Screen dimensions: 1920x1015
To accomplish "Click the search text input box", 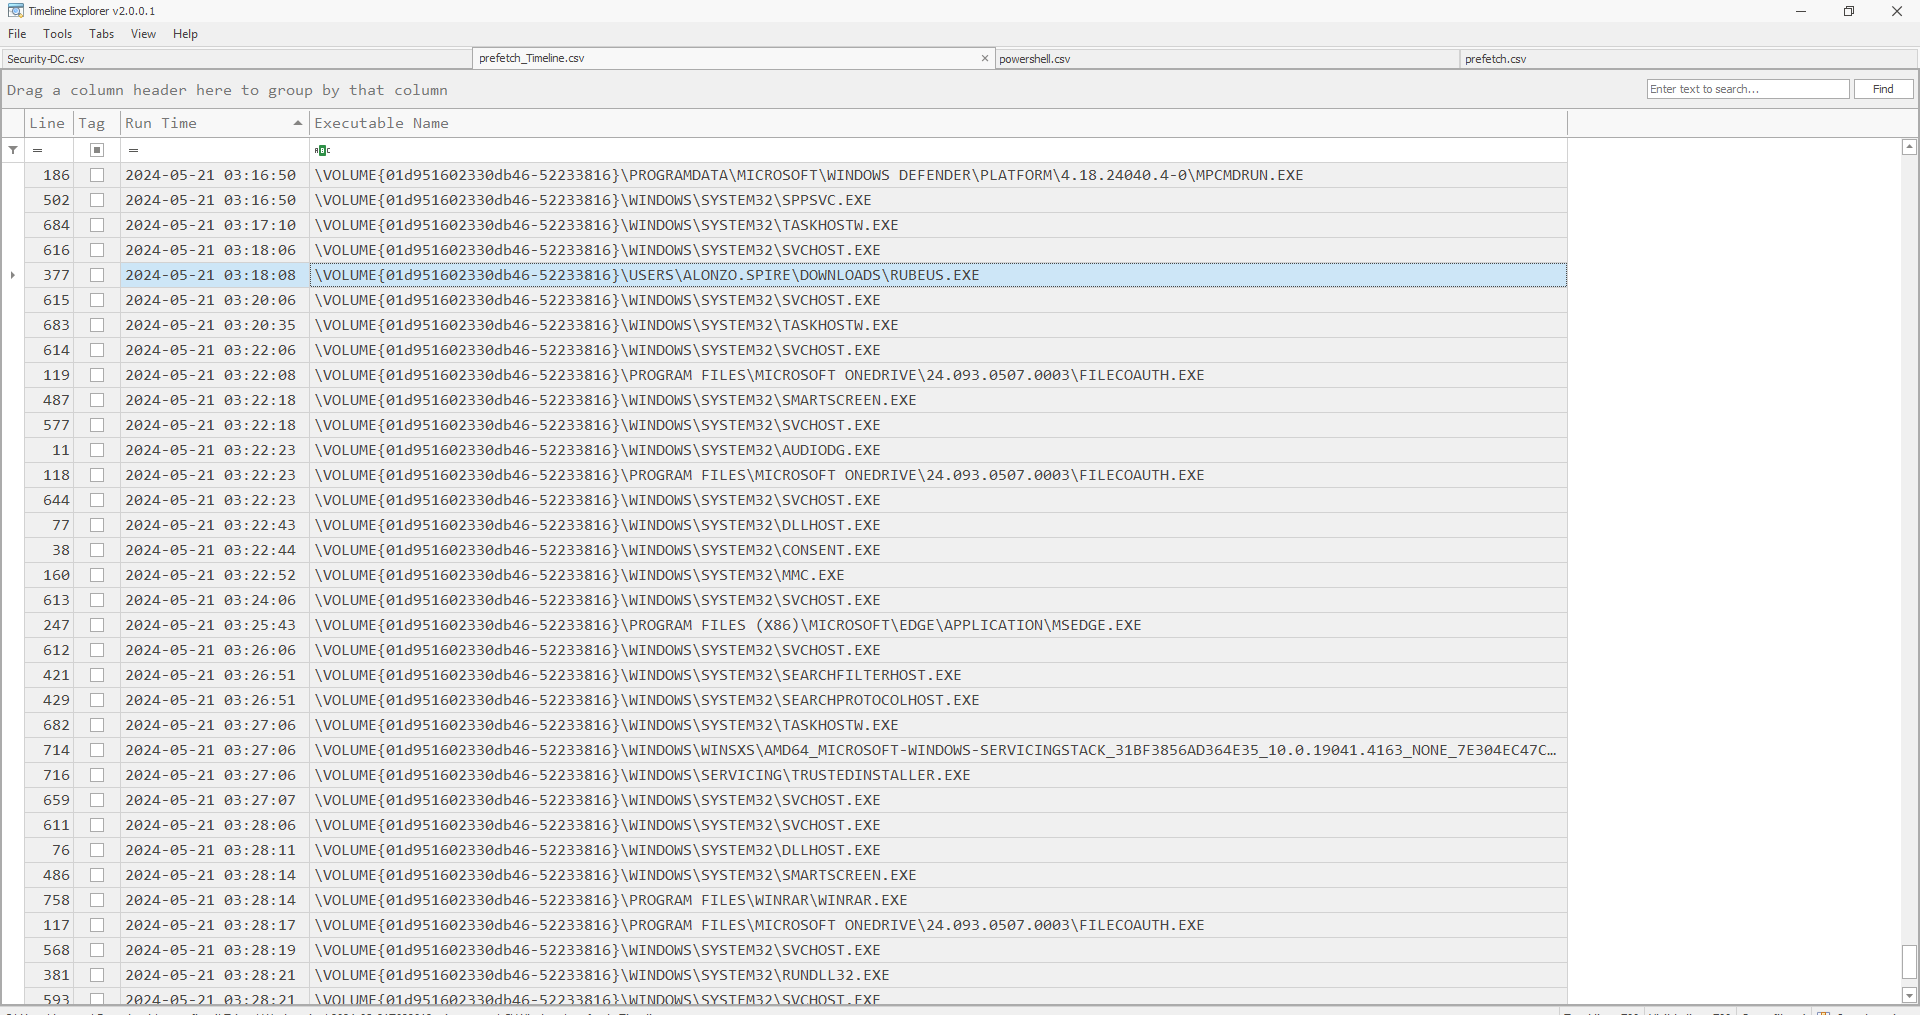I will coord(1747,89).
